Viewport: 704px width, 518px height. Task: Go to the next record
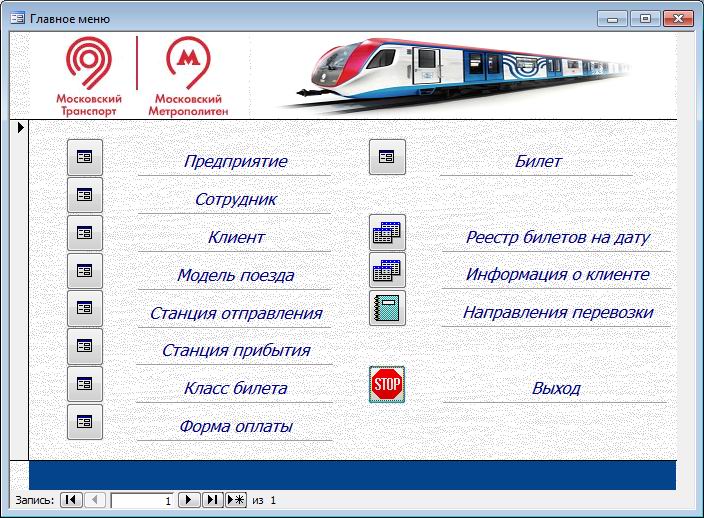click(188, 500)
